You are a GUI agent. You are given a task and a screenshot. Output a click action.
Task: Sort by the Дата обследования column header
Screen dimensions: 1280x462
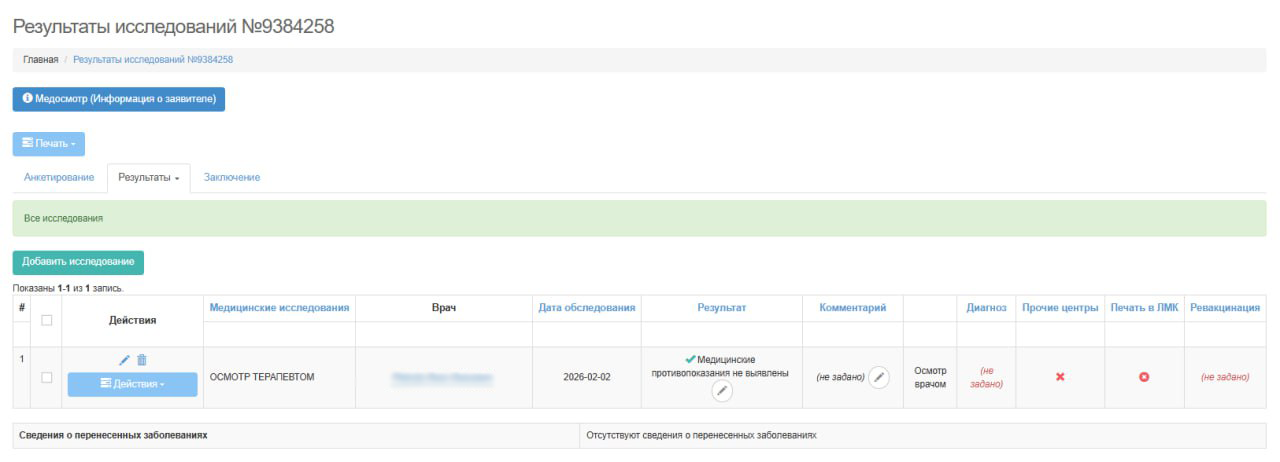point(586,308)
